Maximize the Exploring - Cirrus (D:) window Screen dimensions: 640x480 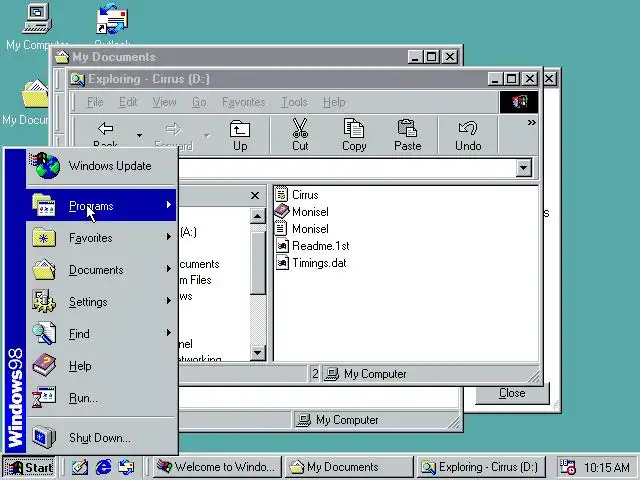(512, 78)
